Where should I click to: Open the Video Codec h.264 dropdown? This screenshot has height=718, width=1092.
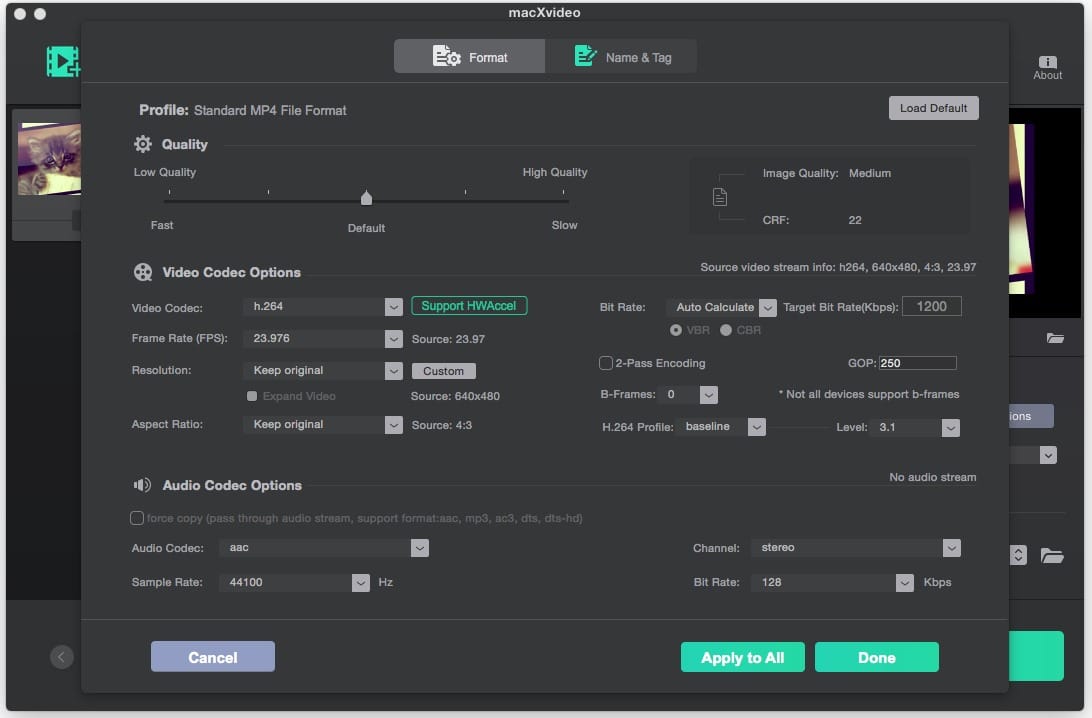click(393, 307)
